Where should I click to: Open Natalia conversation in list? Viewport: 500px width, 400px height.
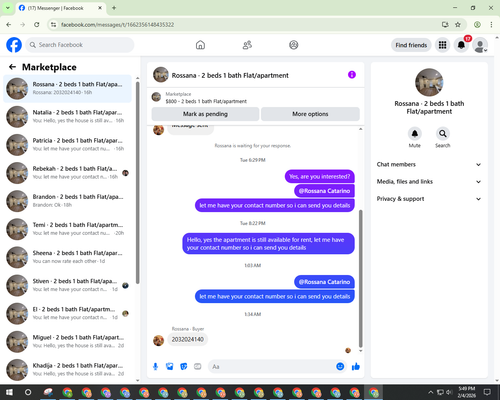[x=67, y=117]
